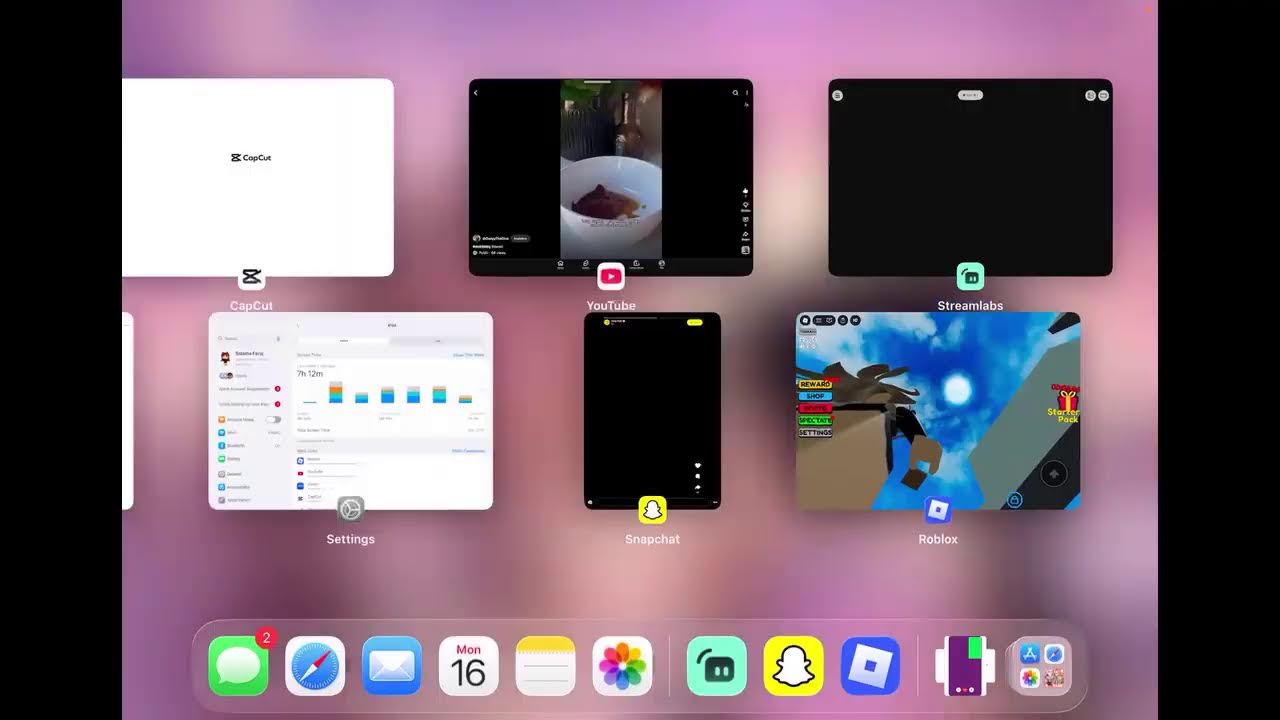Tap the Streamlabs icon in the dock
This screenshot has height=720, width=1280.
click(x=717, y=666)
